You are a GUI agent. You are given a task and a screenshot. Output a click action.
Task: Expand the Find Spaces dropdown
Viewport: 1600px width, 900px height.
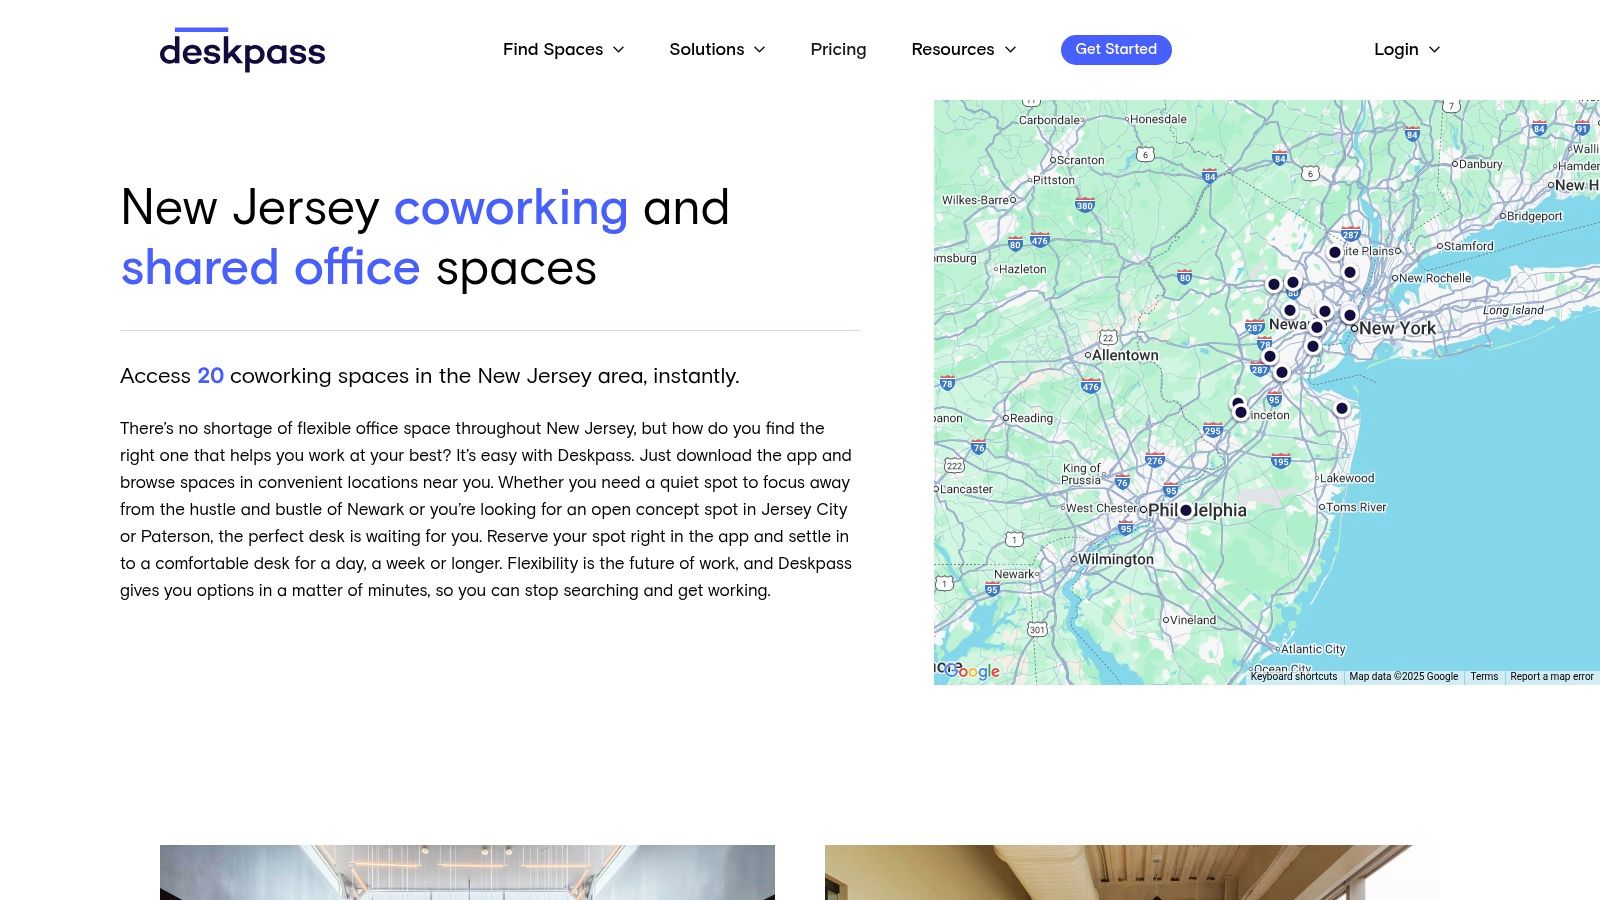pyautogui.click(x=563, y=50)
